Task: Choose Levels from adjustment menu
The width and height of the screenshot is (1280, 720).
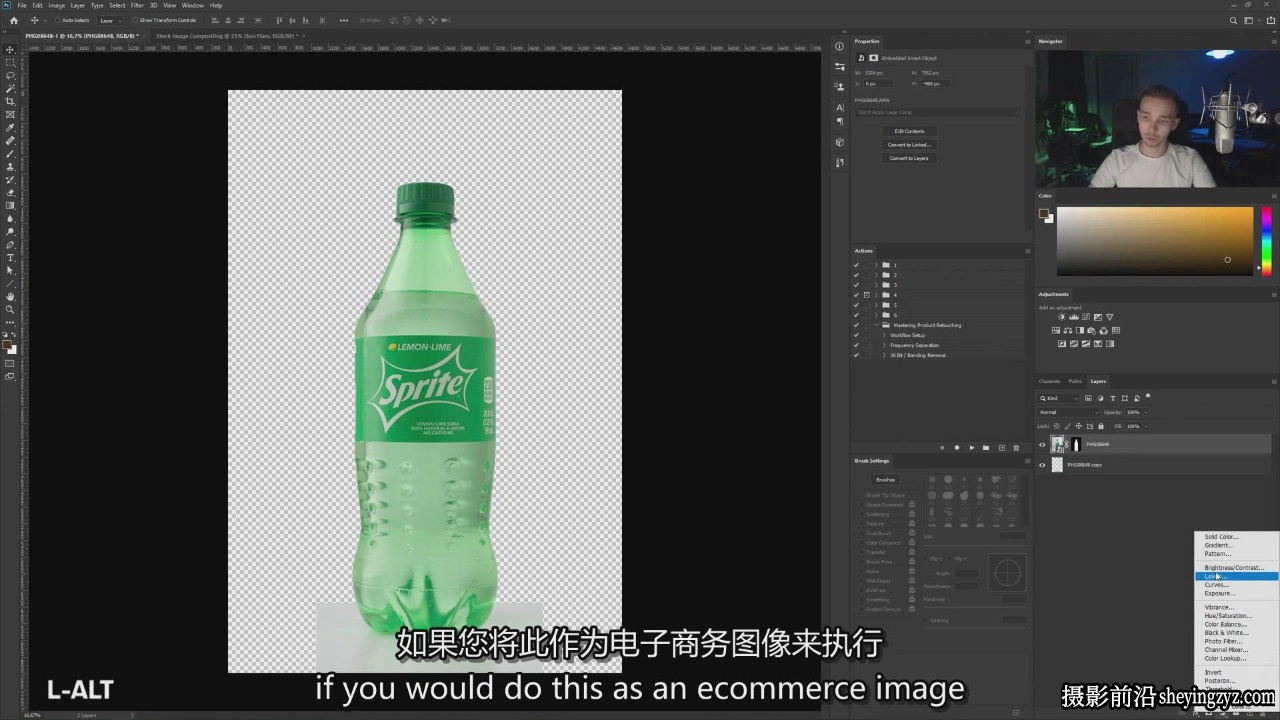Action: 1237,577
